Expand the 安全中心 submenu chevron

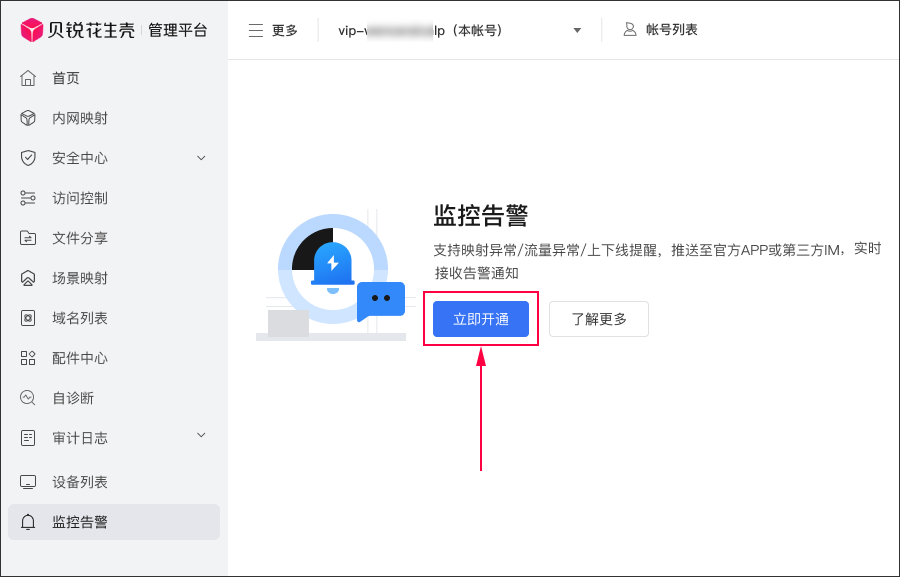(201, 158)
